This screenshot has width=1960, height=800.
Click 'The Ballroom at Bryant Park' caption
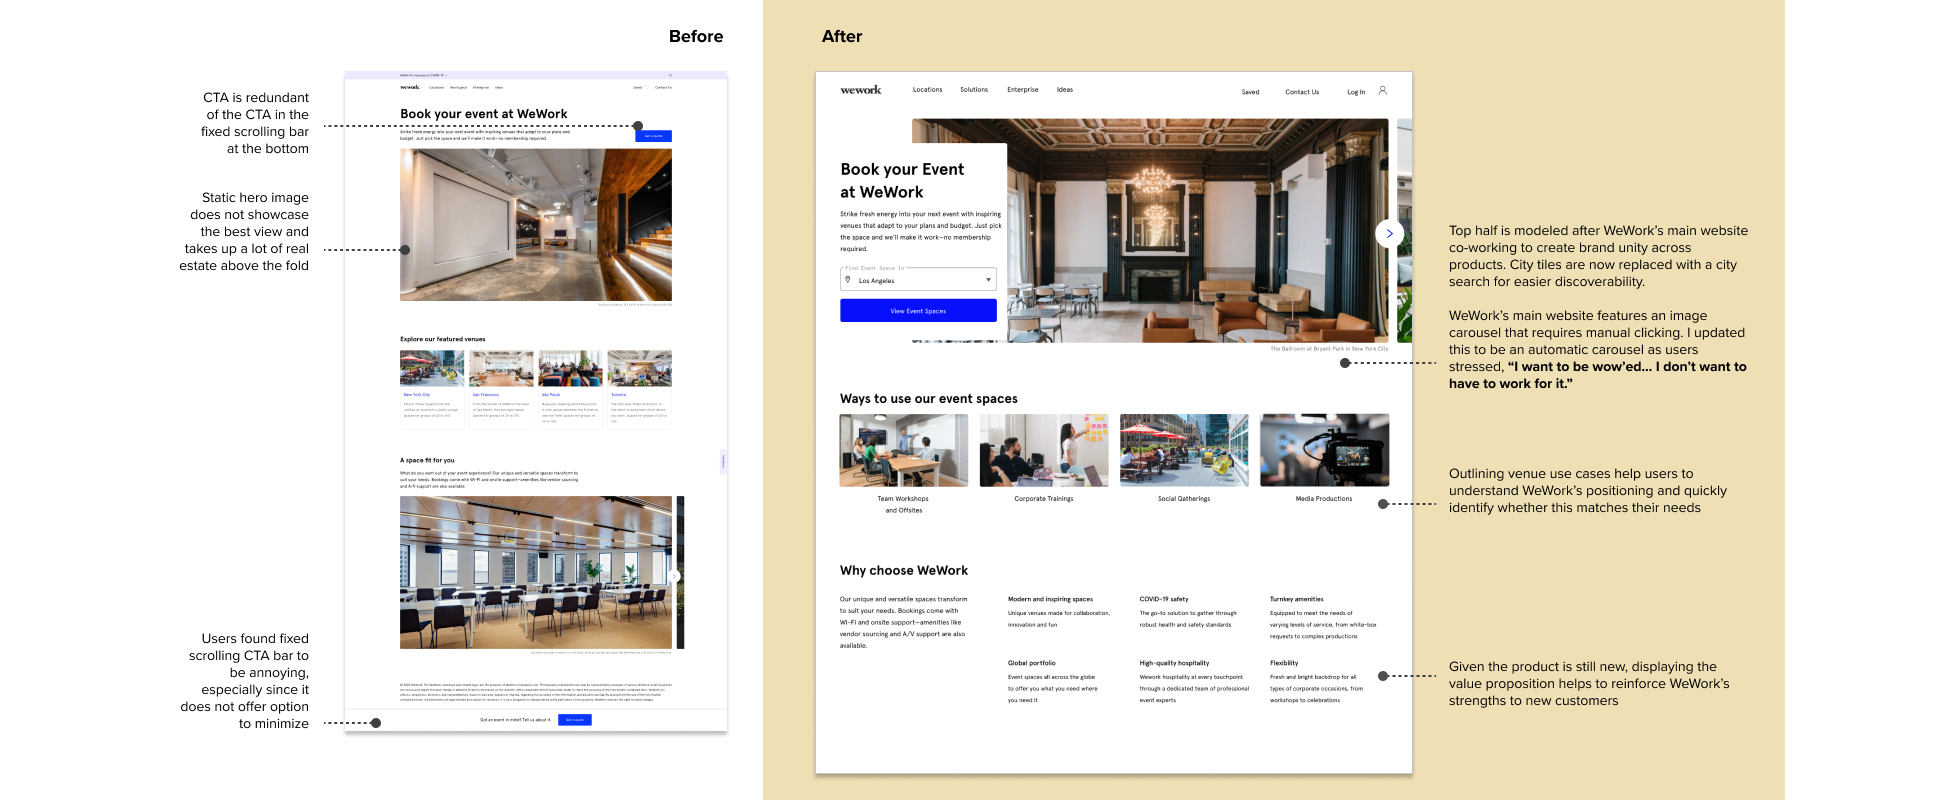pyautogui.click(x=1329, y=349)
